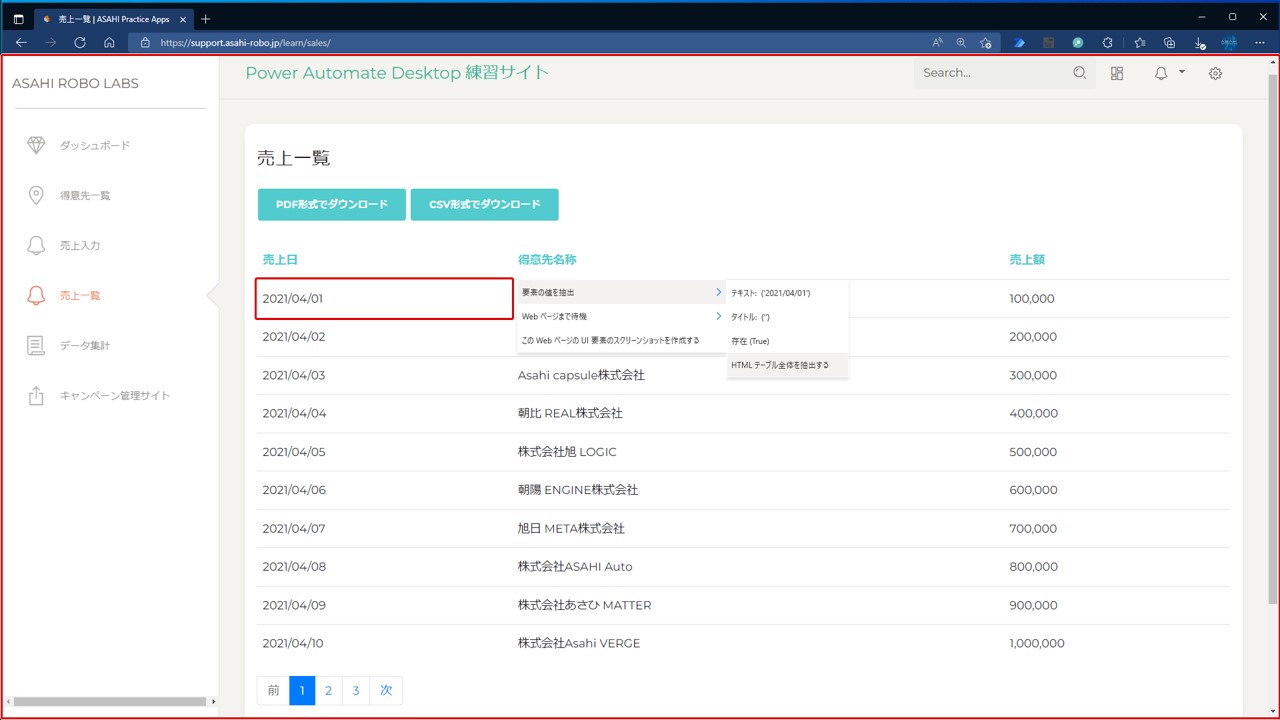Click PDF形式でダウンロード button
Image resolution: width=1280 pixels, height=720 pixels.
pos(332,204)
